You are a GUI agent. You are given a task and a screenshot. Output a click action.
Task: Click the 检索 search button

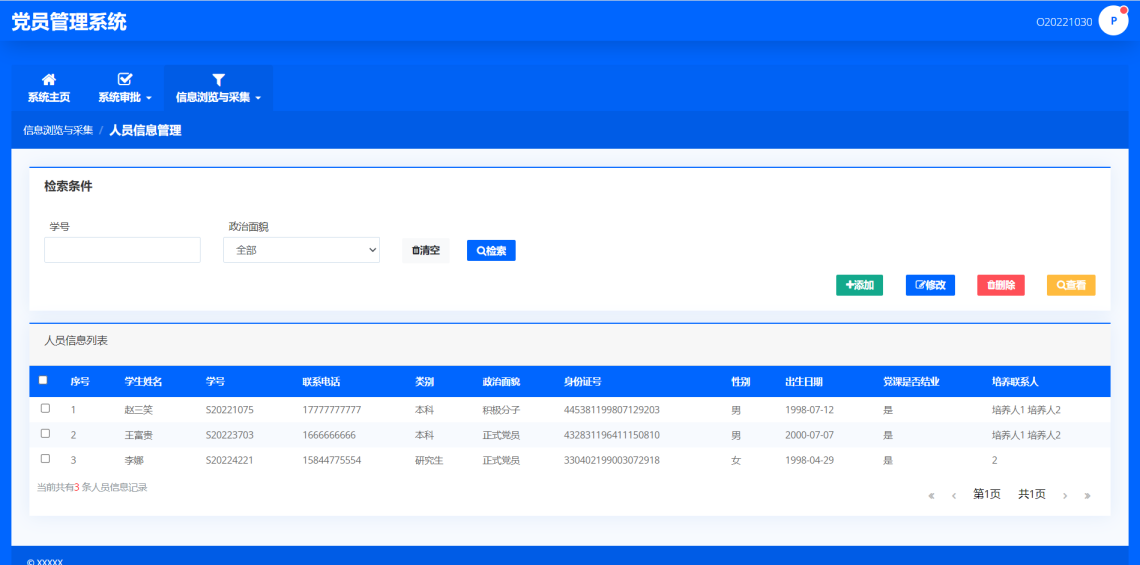point(491,250)
